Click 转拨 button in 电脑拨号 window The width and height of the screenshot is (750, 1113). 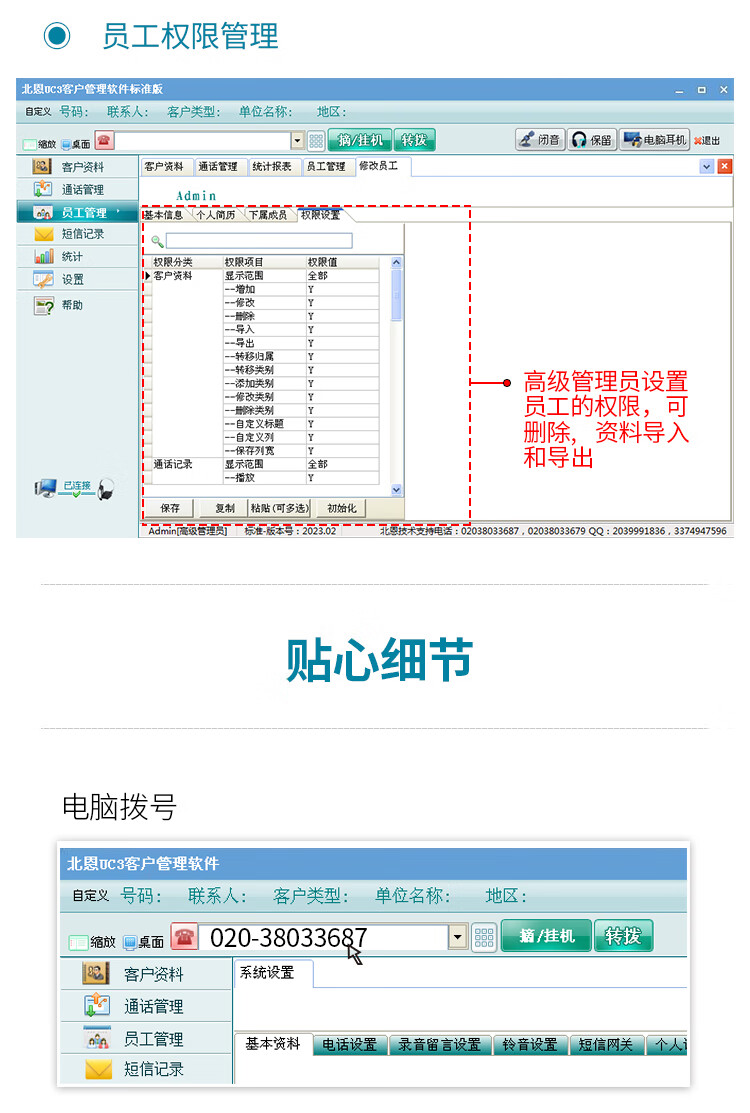point(623,936)
